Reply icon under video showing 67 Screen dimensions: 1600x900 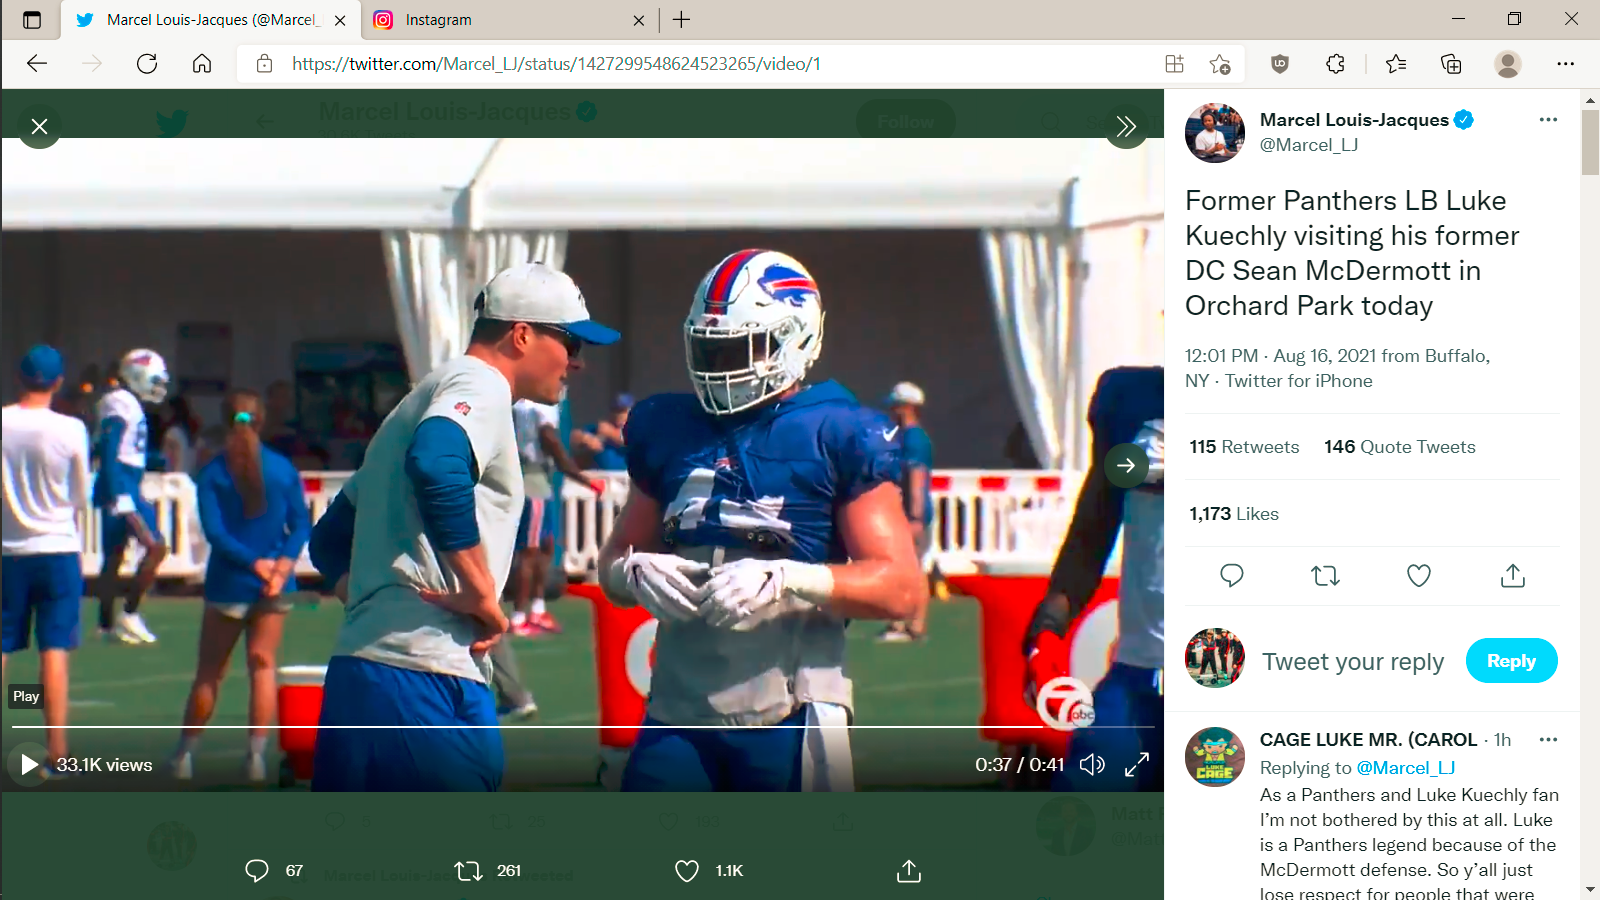click(257, 871)
